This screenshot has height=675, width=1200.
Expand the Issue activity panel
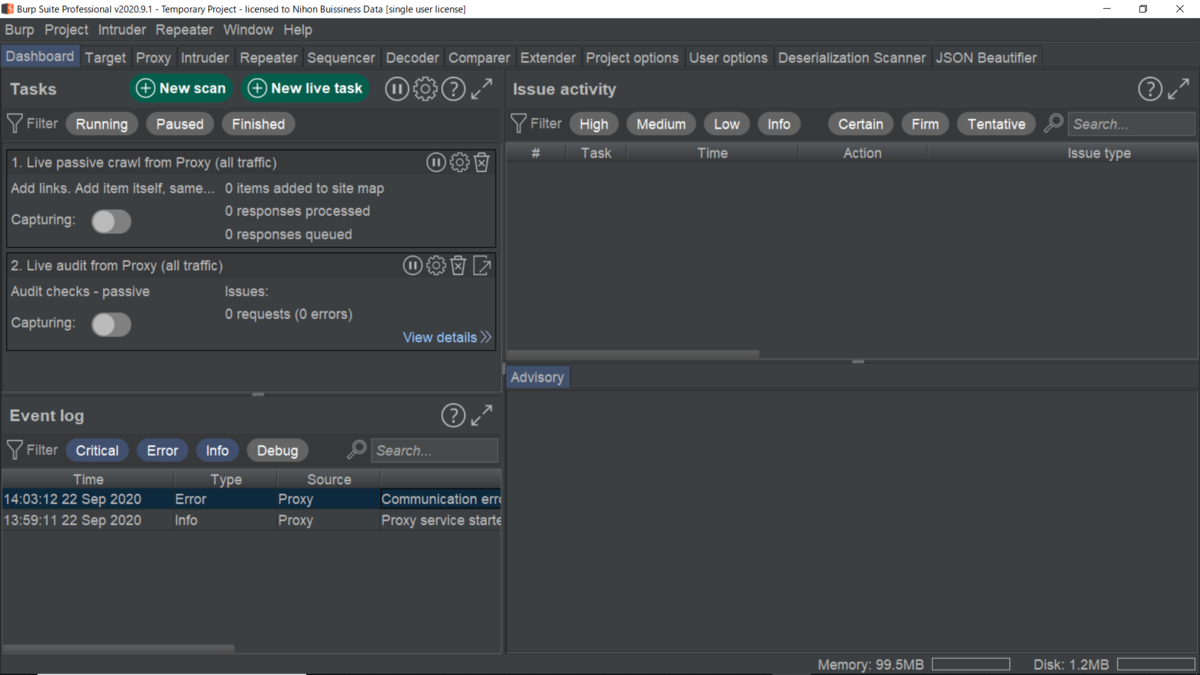point(1179,89)
